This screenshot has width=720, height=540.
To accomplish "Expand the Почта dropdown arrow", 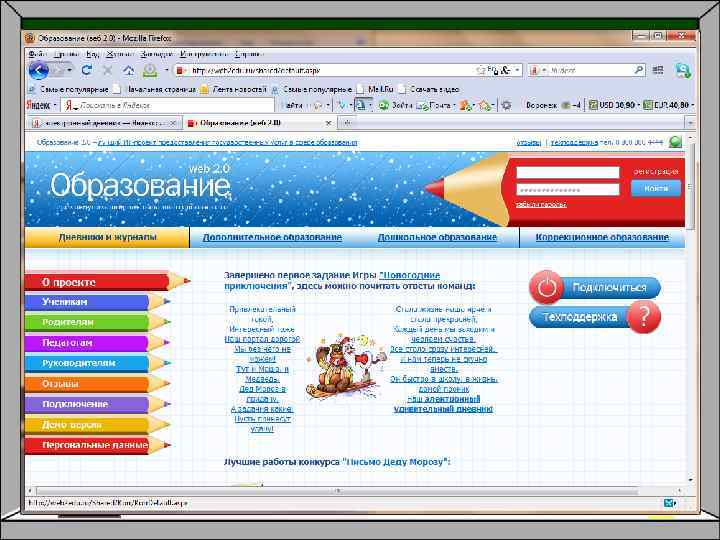I will point(454,106).
